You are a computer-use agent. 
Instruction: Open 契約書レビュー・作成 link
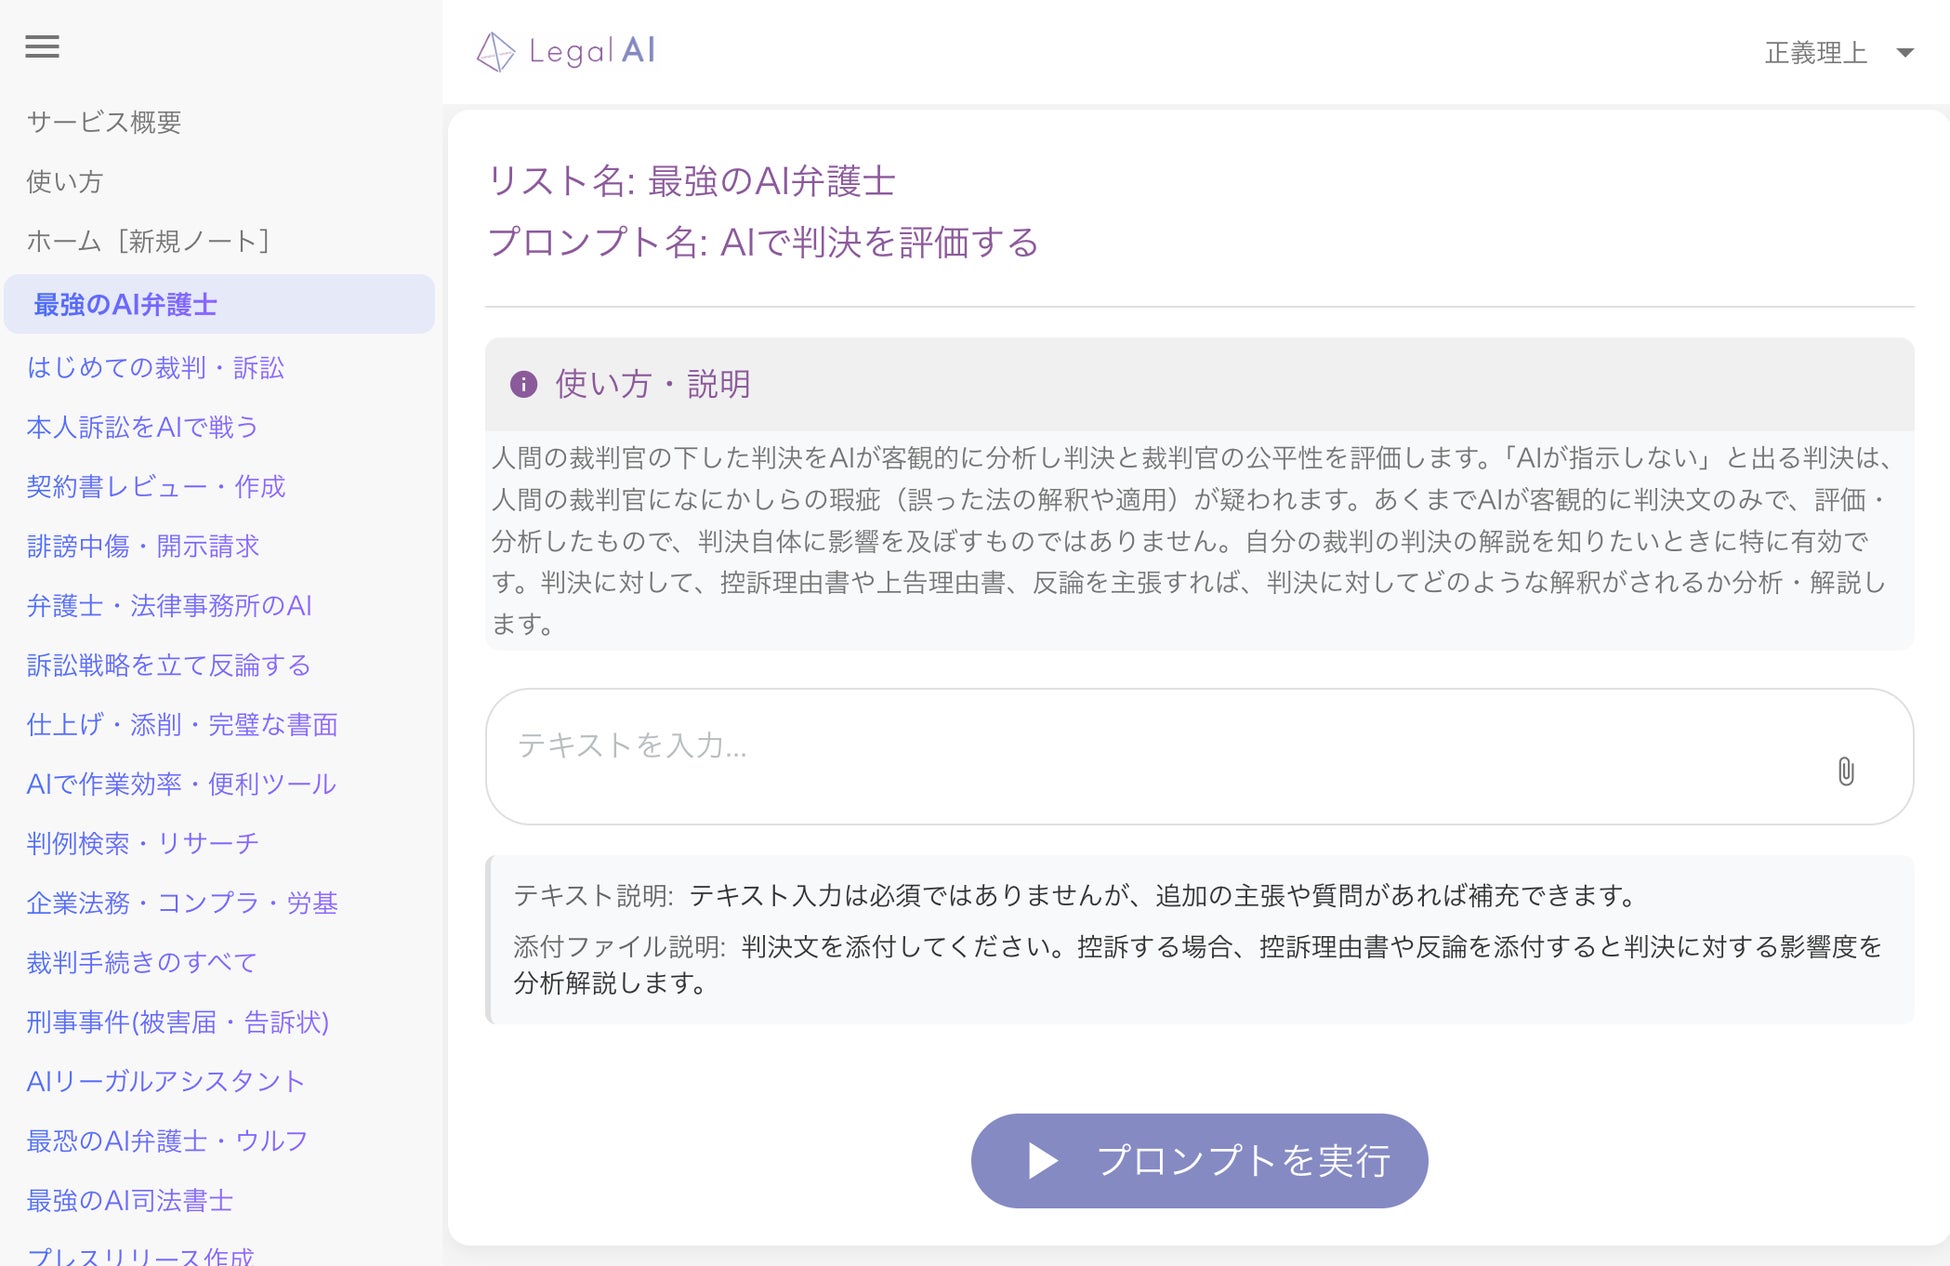click(156, 487)
